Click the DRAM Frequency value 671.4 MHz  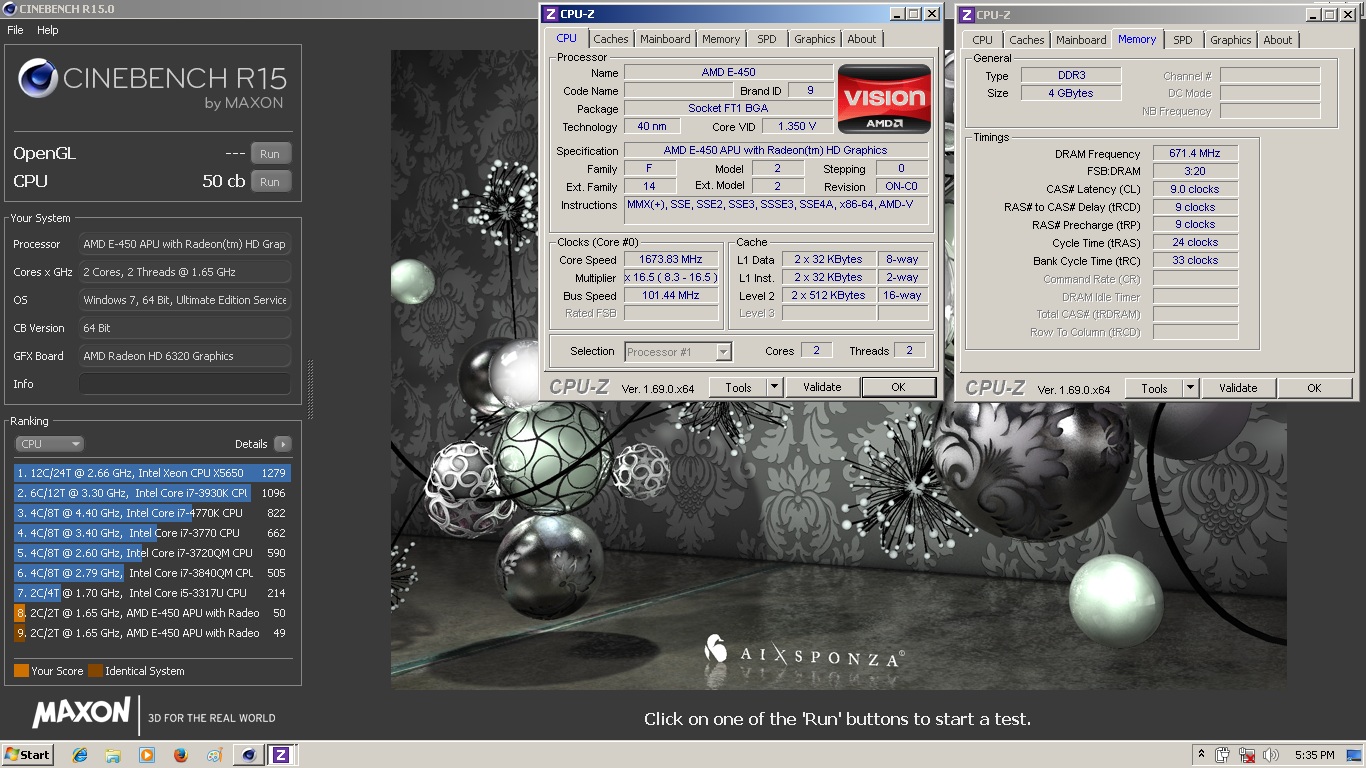1195,153
